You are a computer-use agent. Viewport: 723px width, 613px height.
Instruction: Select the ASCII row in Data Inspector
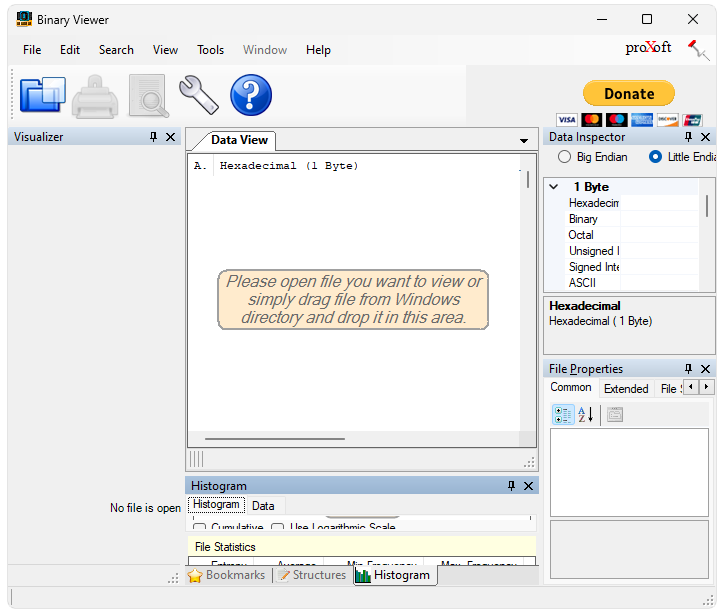tap(631, 283)
